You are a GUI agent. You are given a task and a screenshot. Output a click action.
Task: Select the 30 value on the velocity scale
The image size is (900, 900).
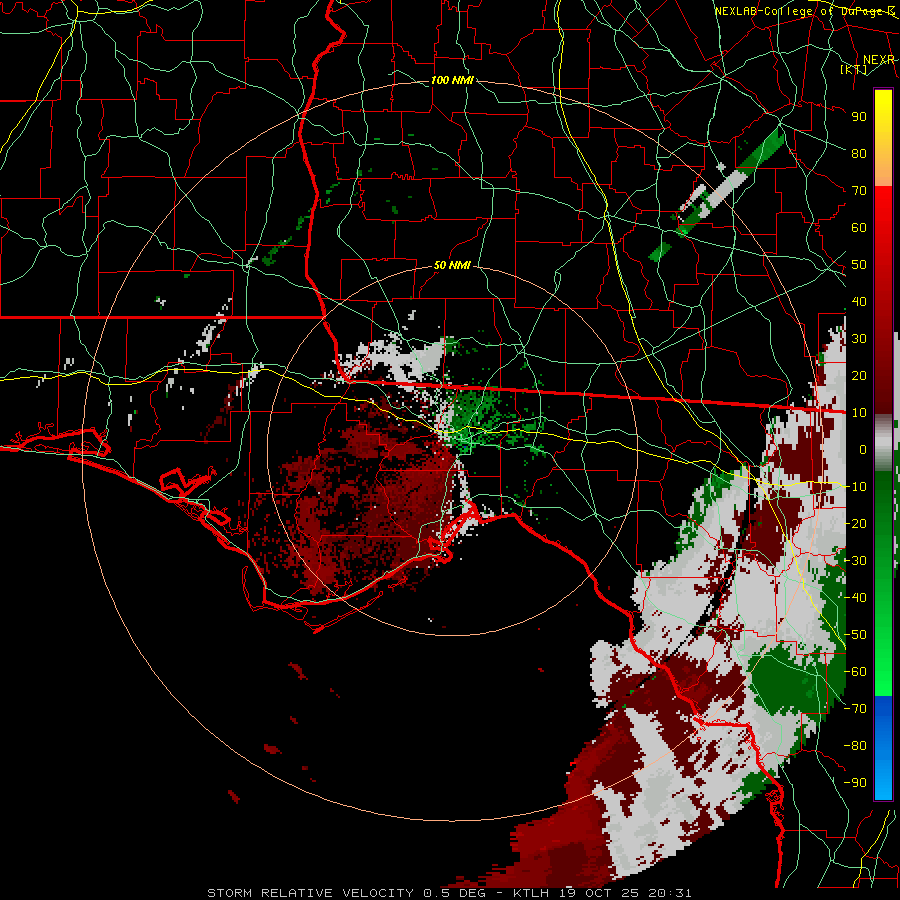(859, 339)
